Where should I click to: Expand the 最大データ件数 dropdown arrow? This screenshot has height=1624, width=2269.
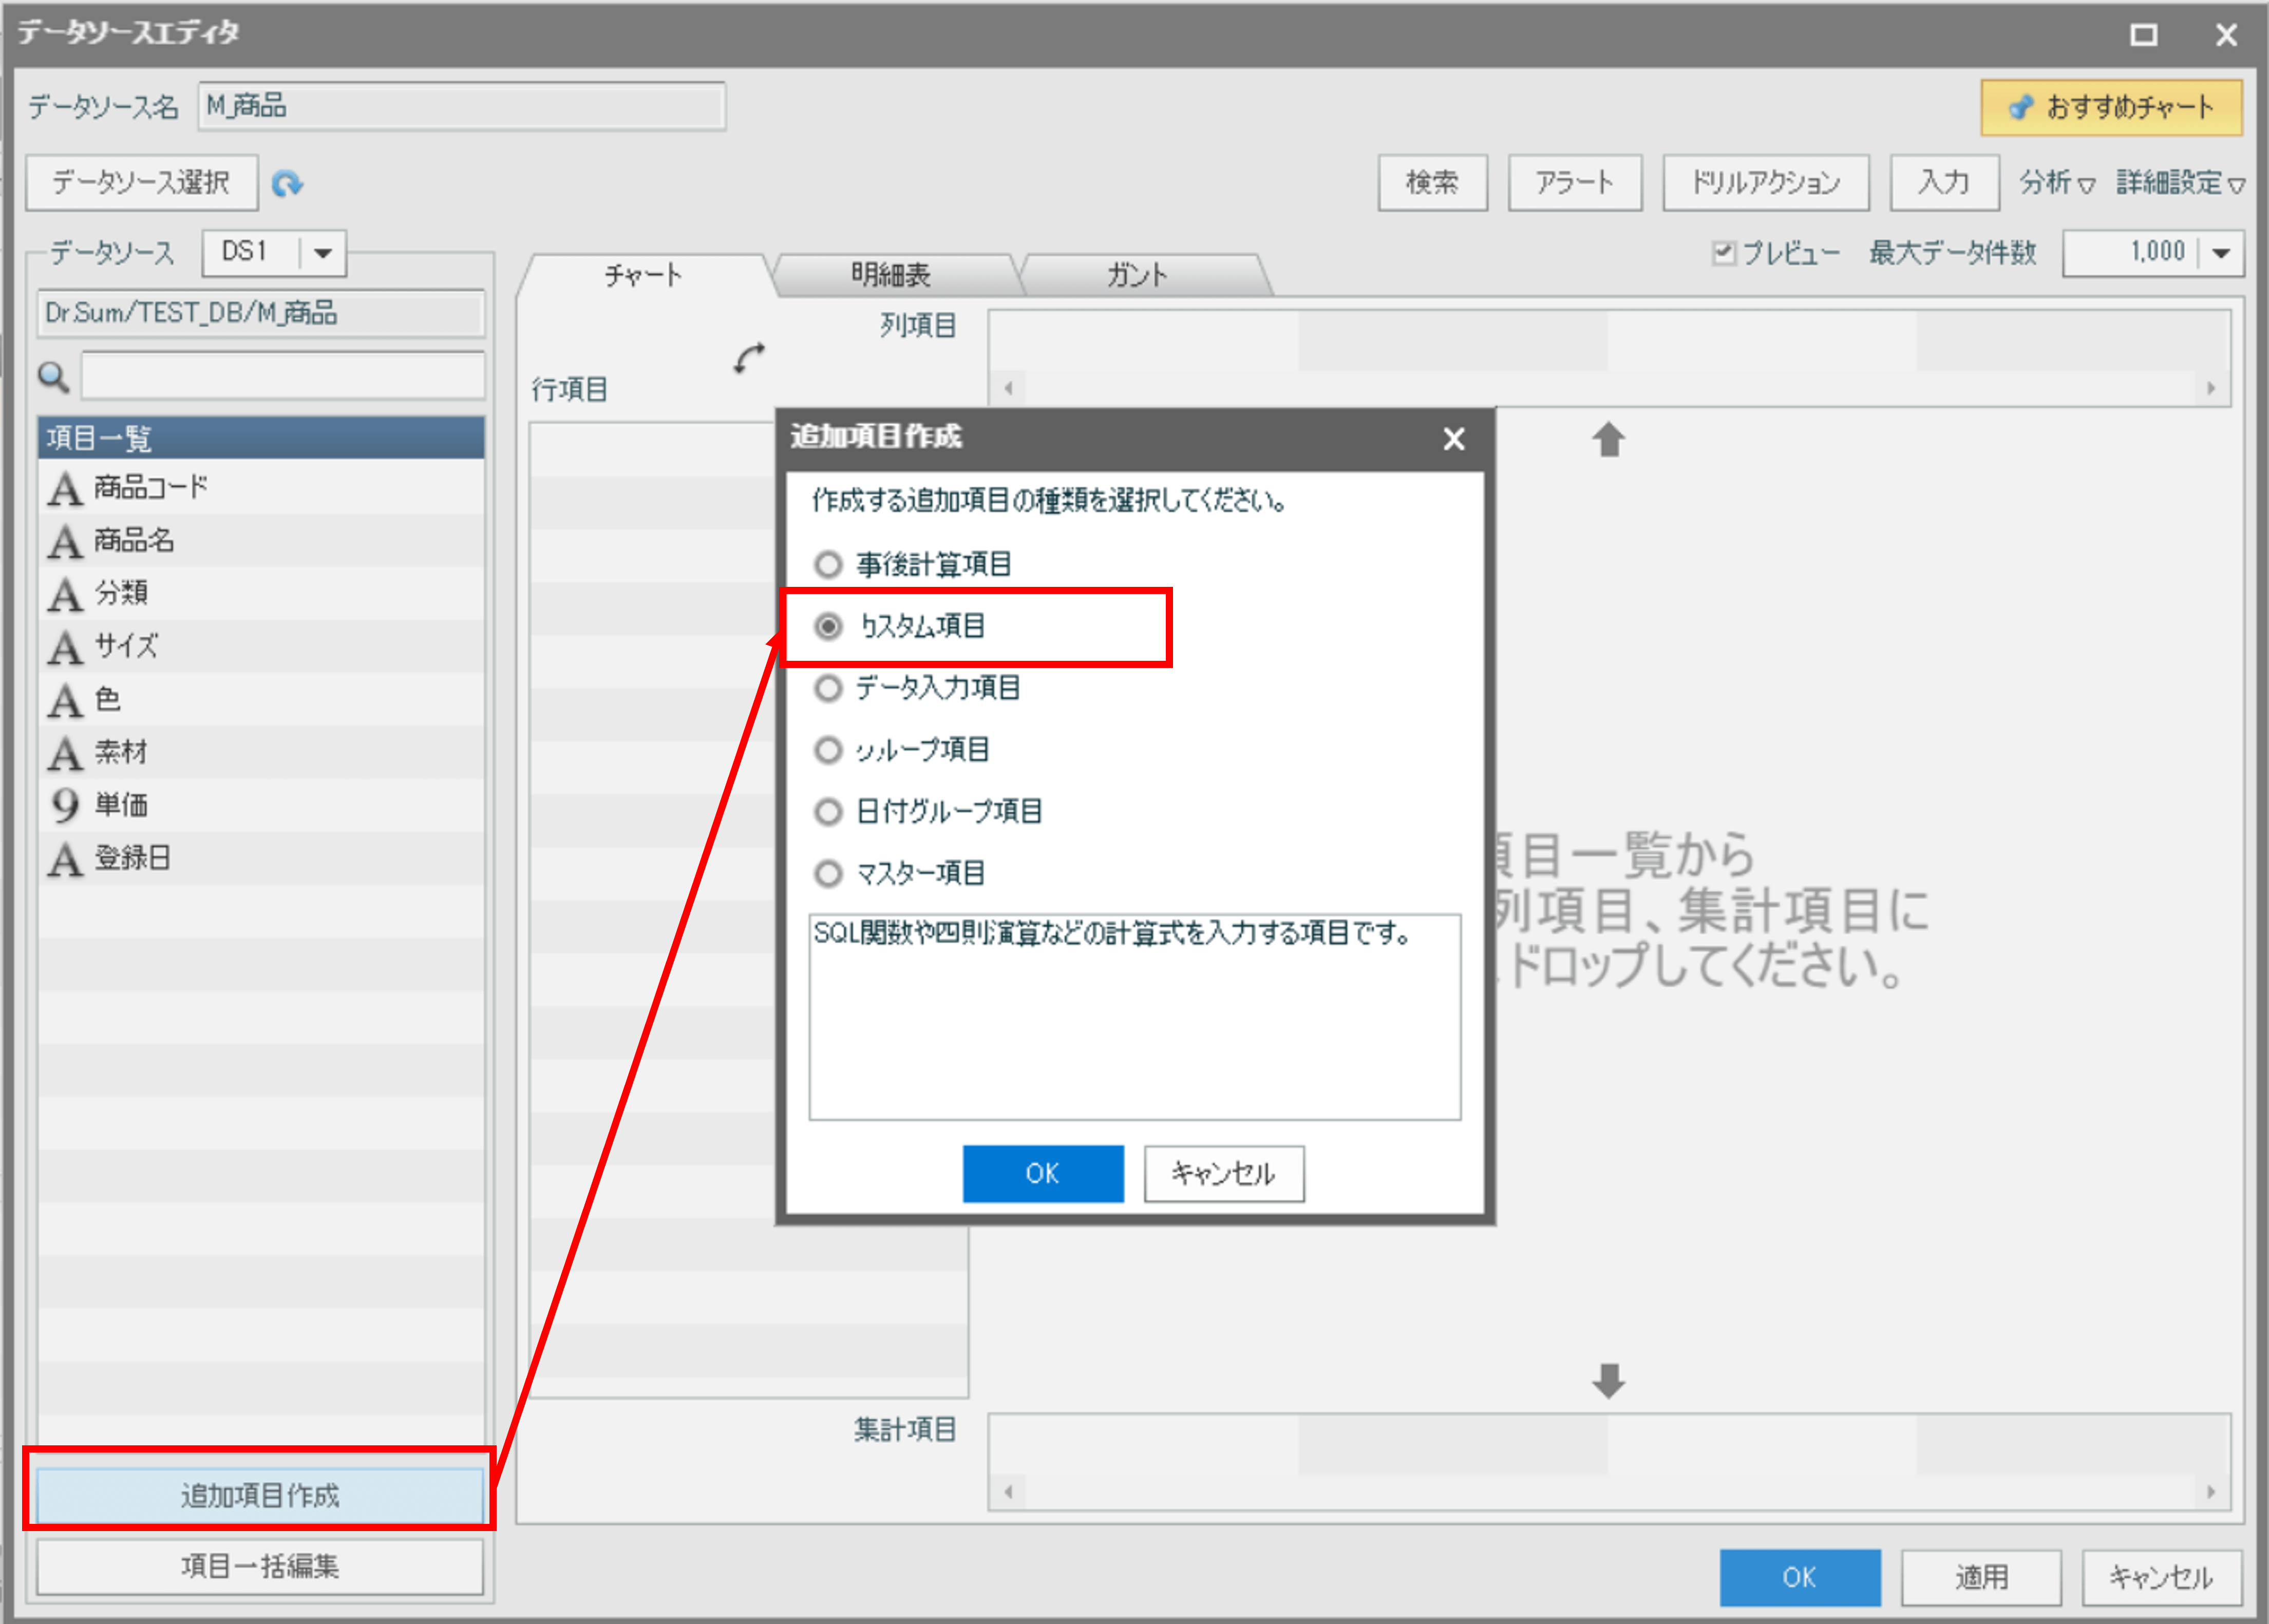(2221, 254)
